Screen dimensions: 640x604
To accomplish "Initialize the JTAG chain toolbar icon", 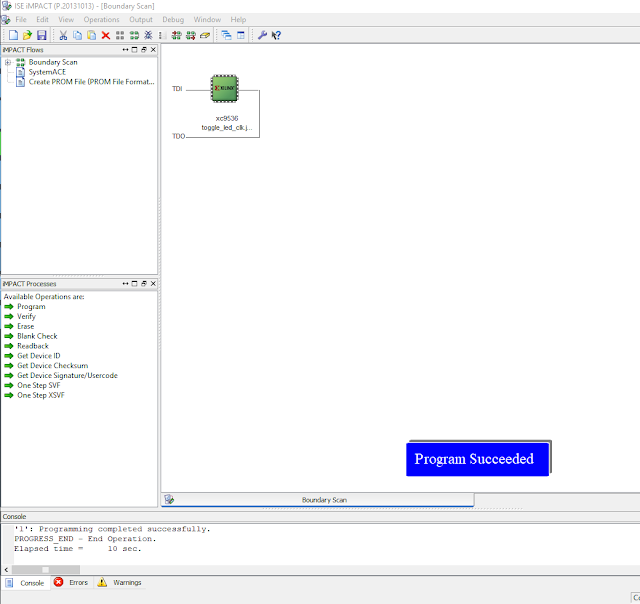I will 134,35.
